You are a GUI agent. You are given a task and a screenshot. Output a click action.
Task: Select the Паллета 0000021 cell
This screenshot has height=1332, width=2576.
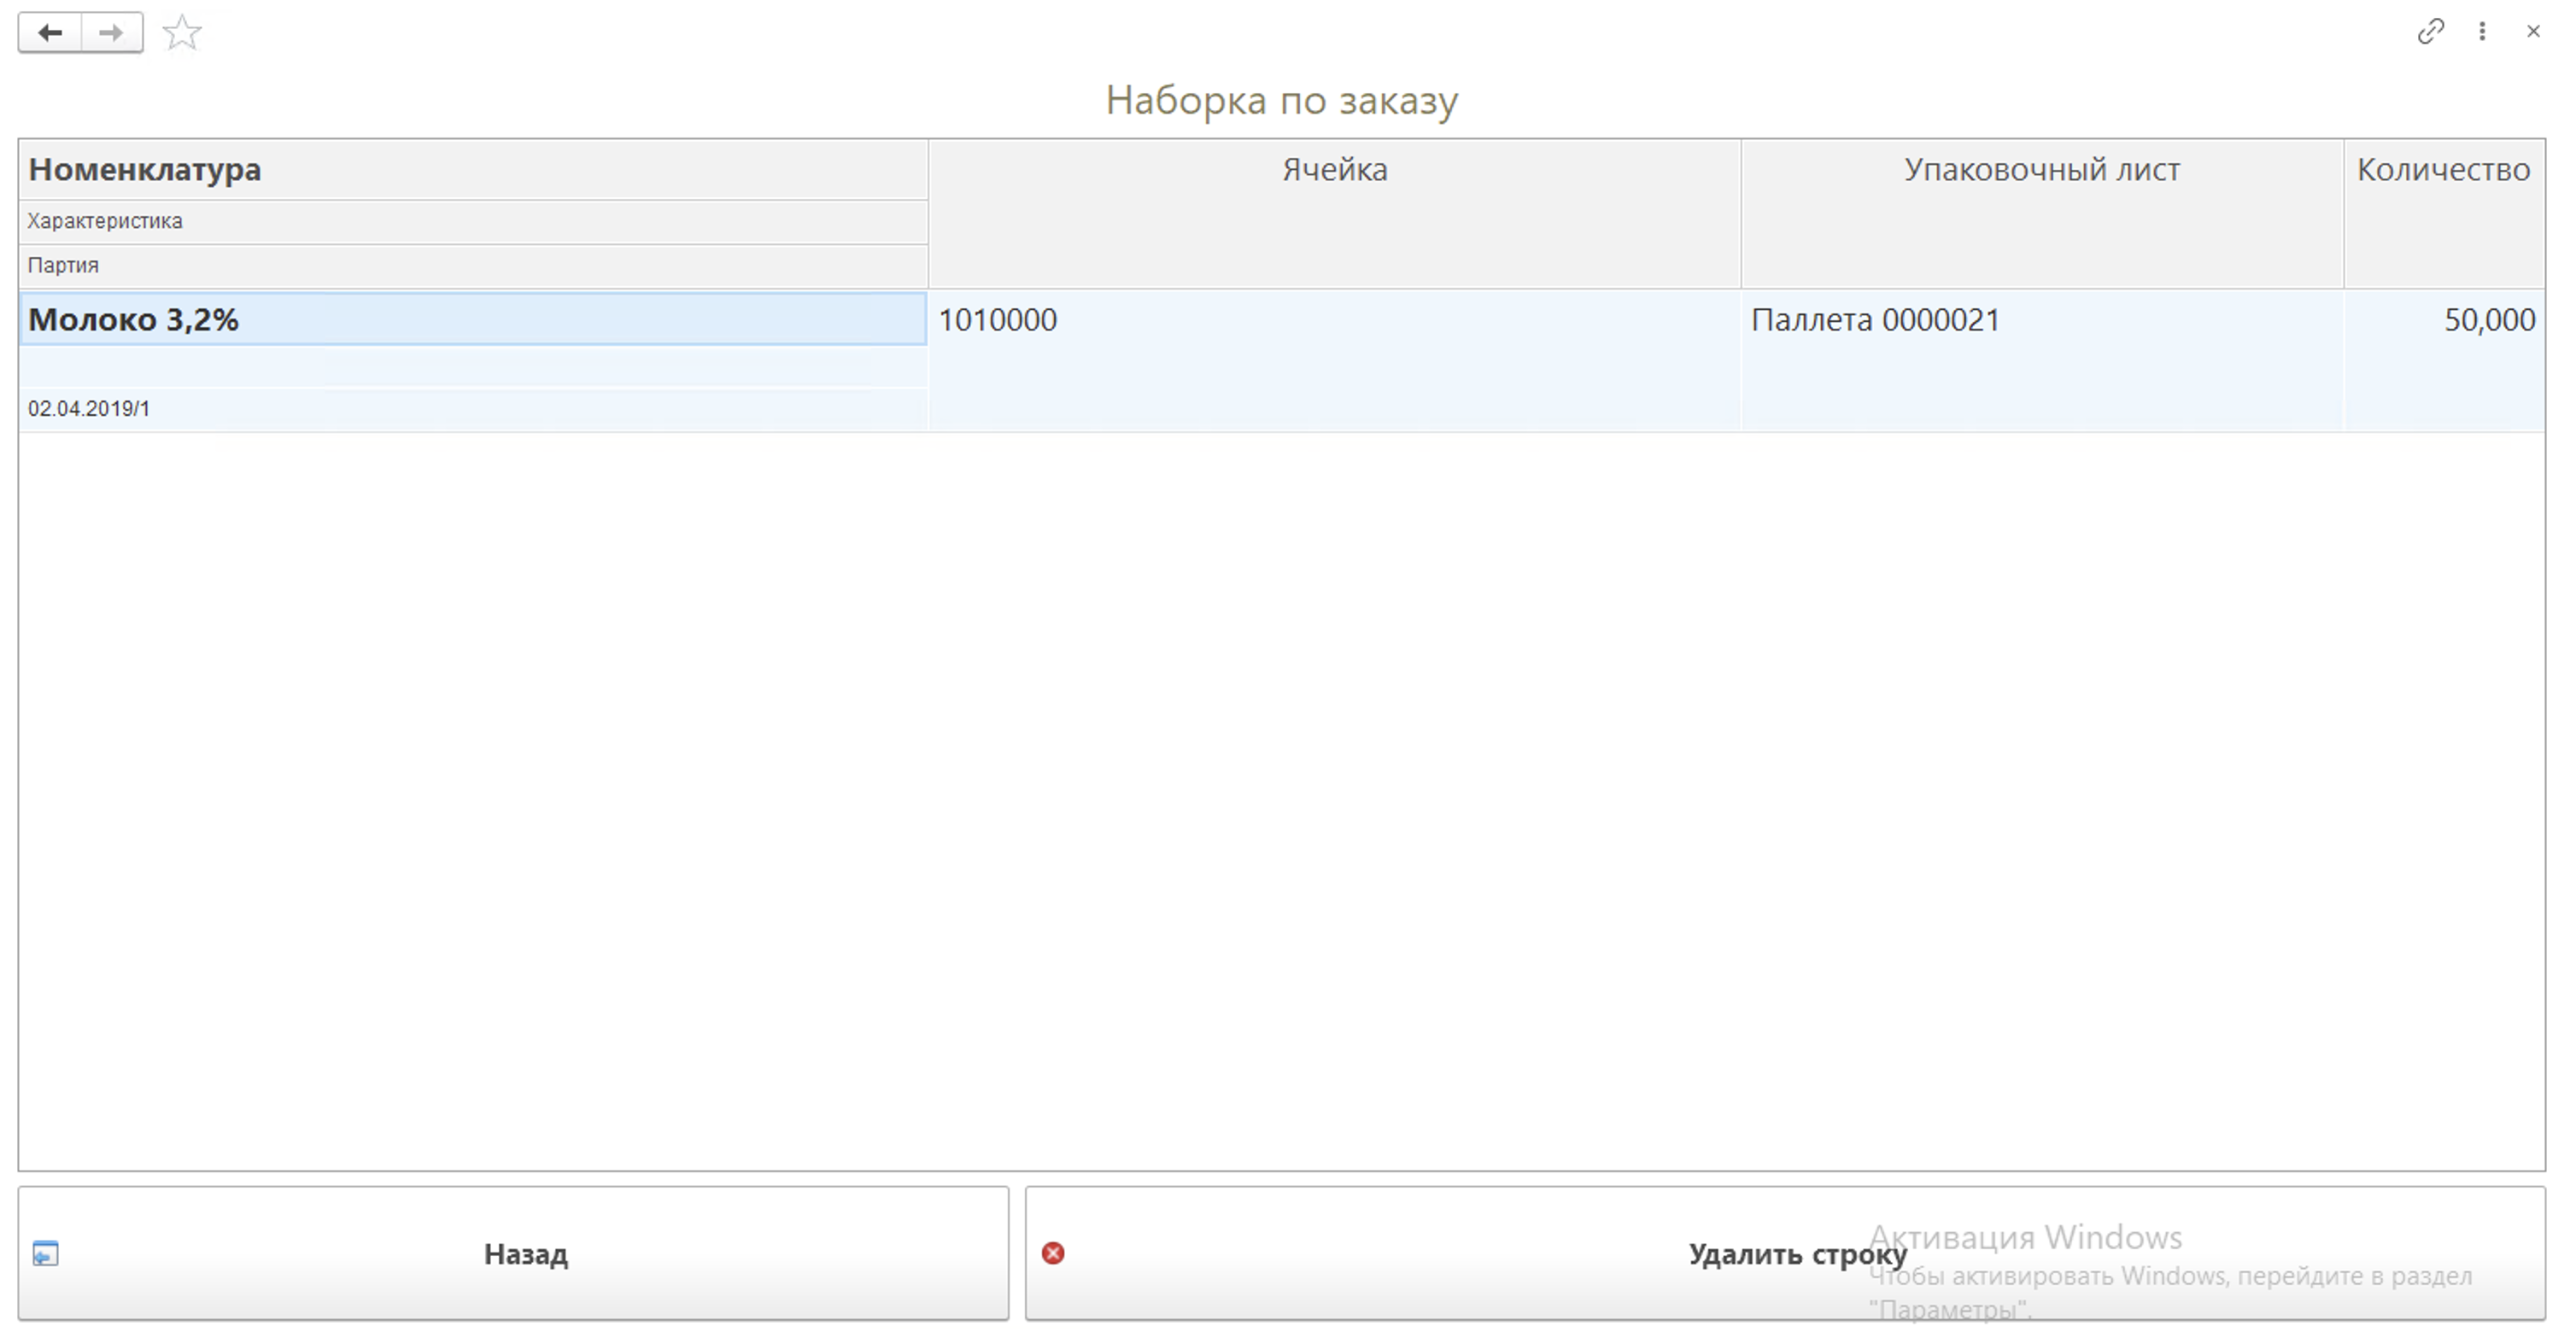(1875, 320)
